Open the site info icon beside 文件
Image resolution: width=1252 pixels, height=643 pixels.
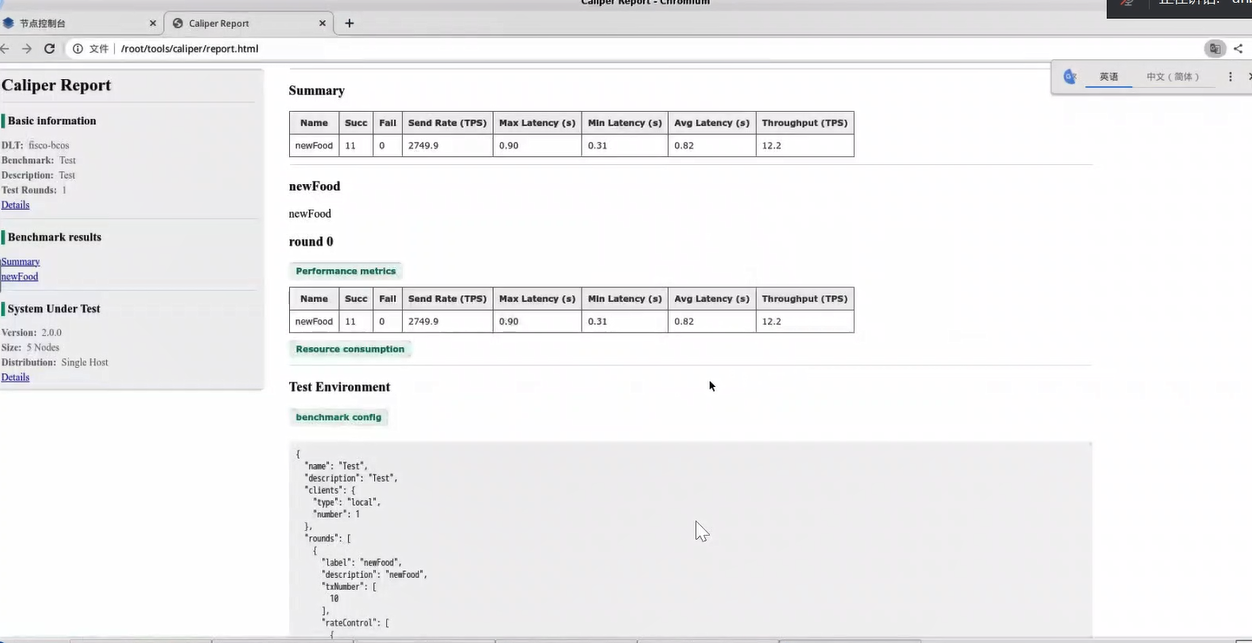tap(78, 48)
